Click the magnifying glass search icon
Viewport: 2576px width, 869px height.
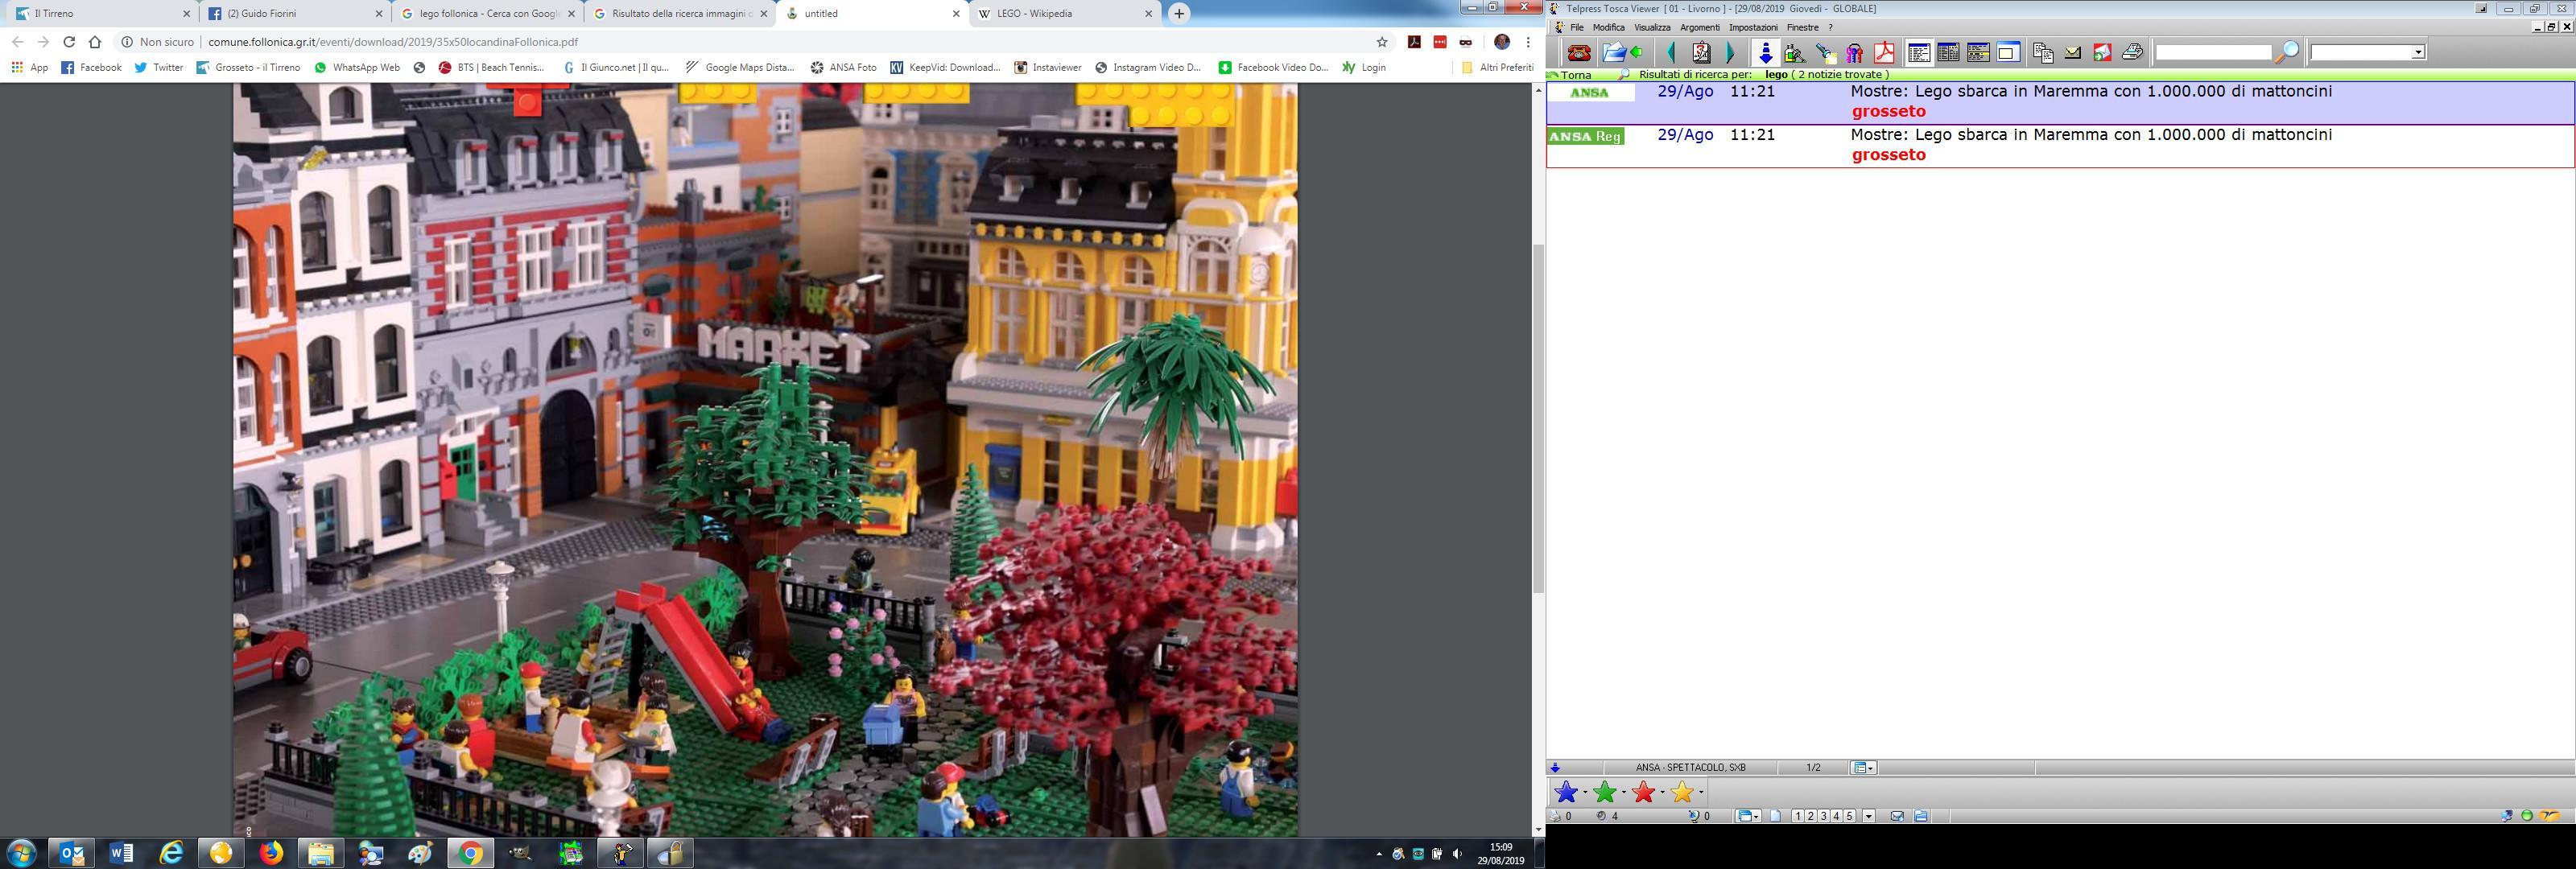pyautogui.click(x=2287, y=52)
